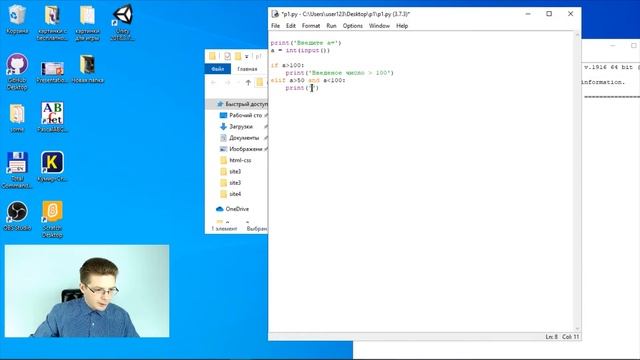
Task: Click the 'a = int(input())' code line
Action: coord(300,51)
